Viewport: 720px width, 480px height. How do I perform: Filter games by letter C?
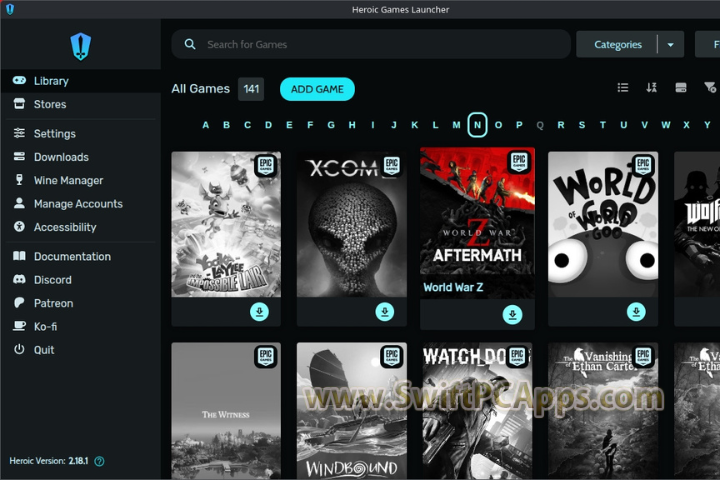click(248, 125)
